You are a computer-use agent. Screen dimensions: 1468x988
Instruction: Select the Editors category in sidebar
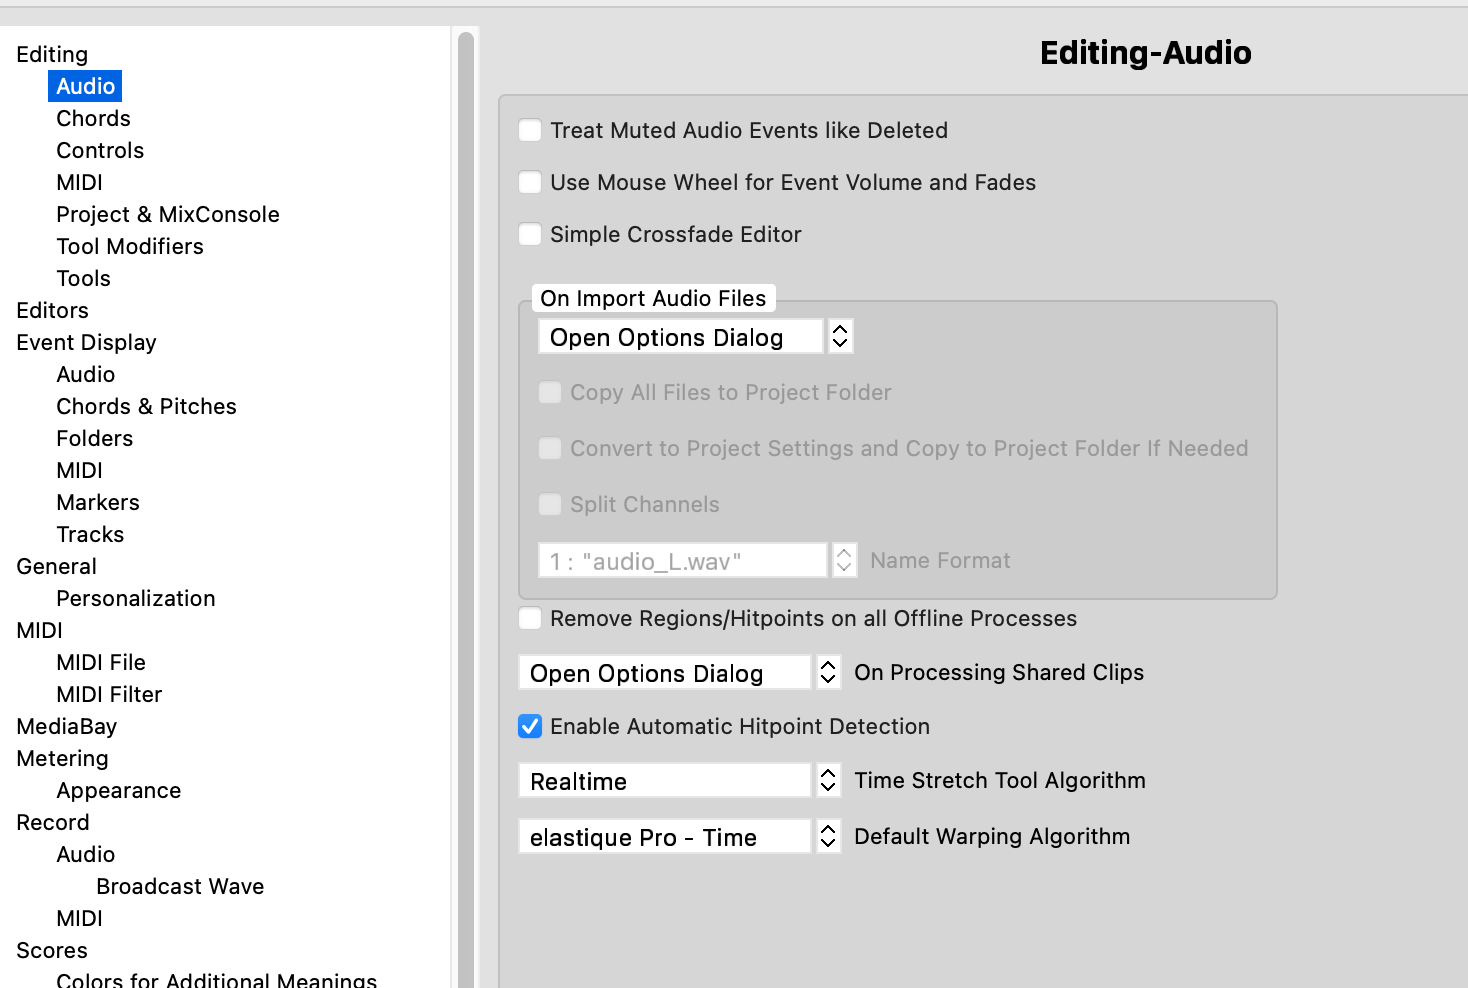click(52, 311)
